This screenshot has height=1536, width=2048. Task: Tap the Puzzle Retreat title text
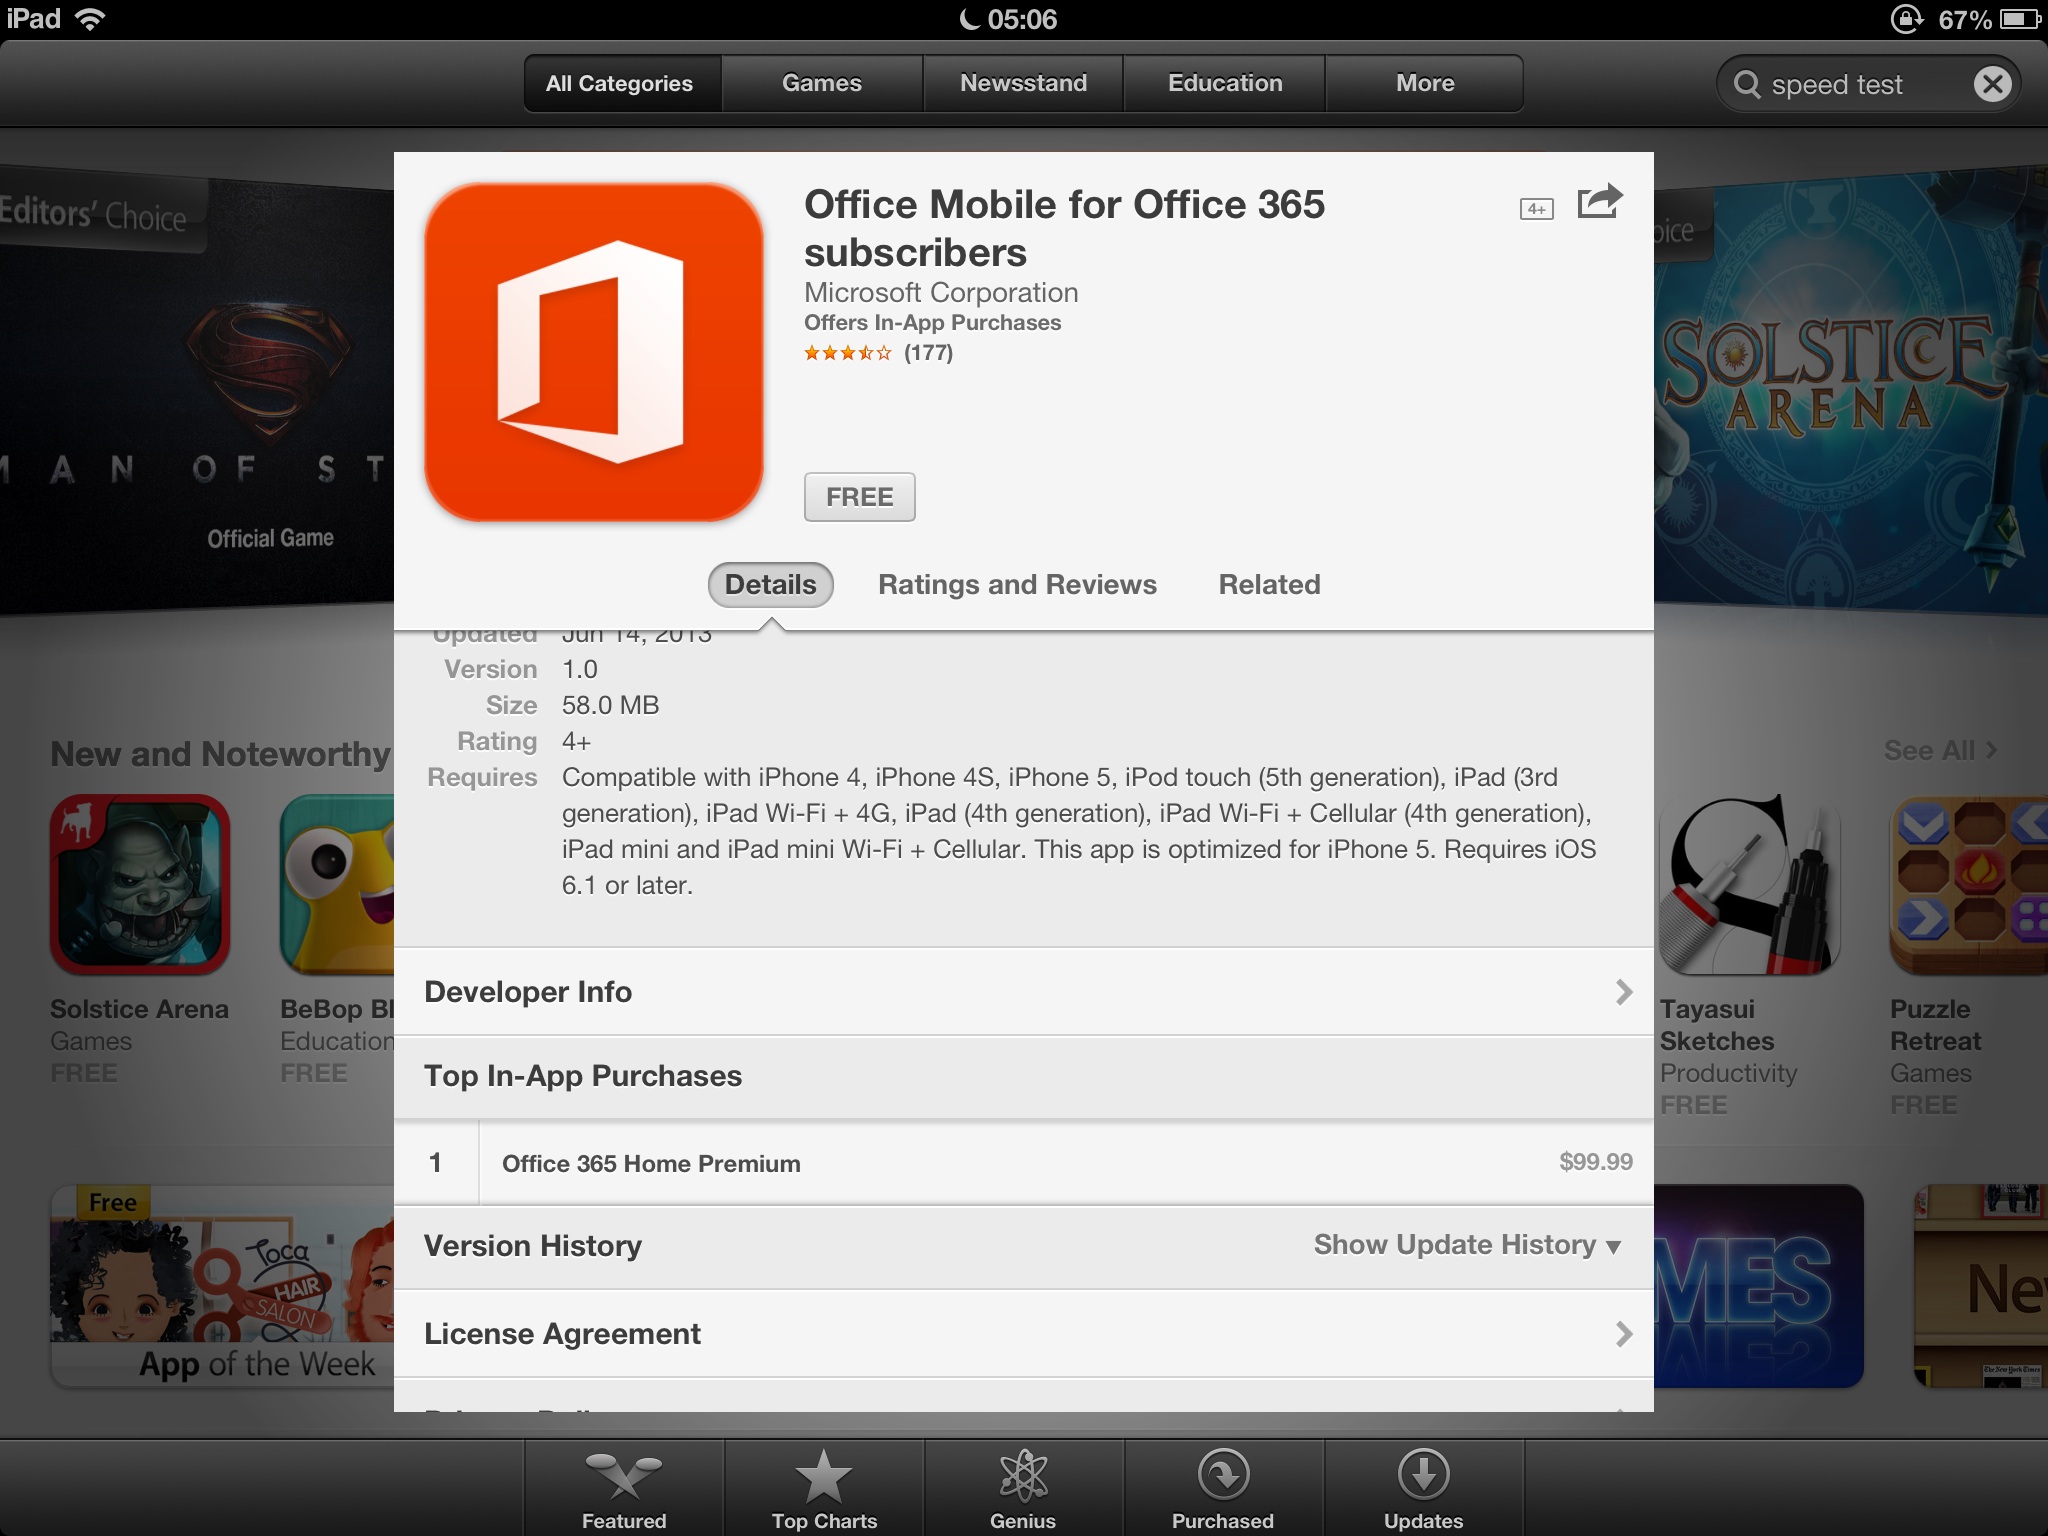[x=1935, y=1025]
